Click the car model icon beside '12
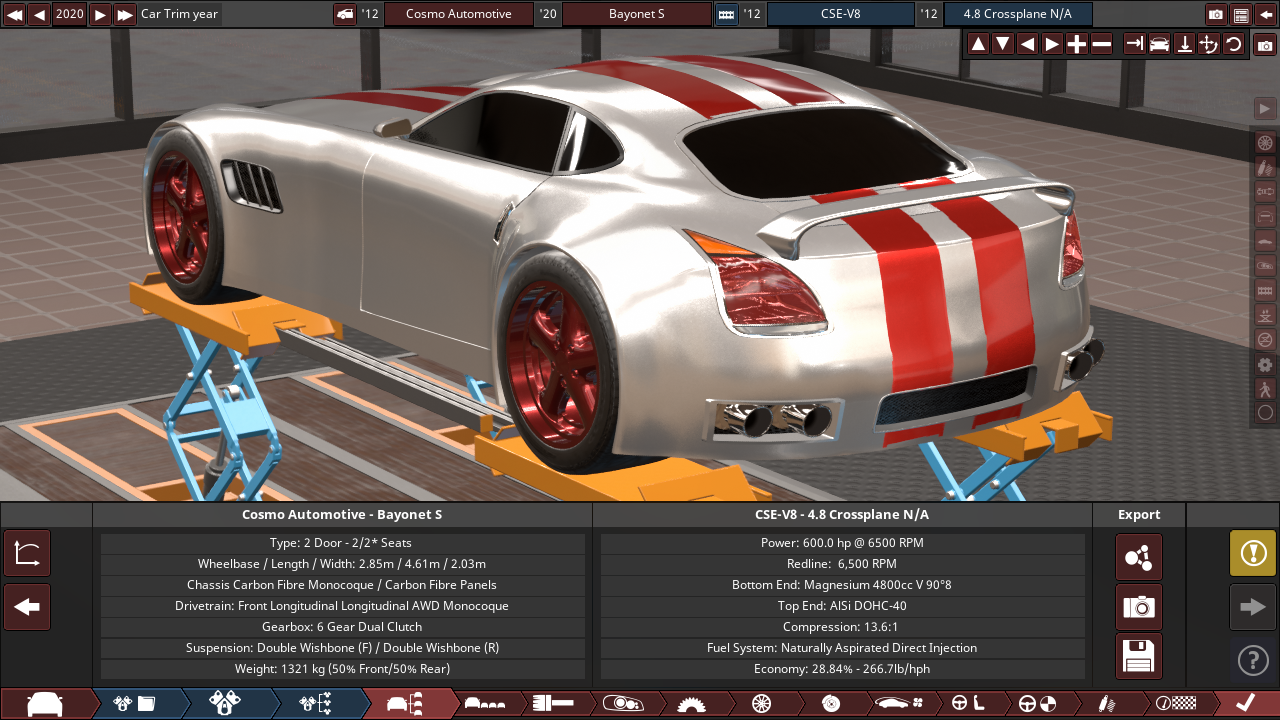Screen dimensions: 1280x720 [344, 14]
